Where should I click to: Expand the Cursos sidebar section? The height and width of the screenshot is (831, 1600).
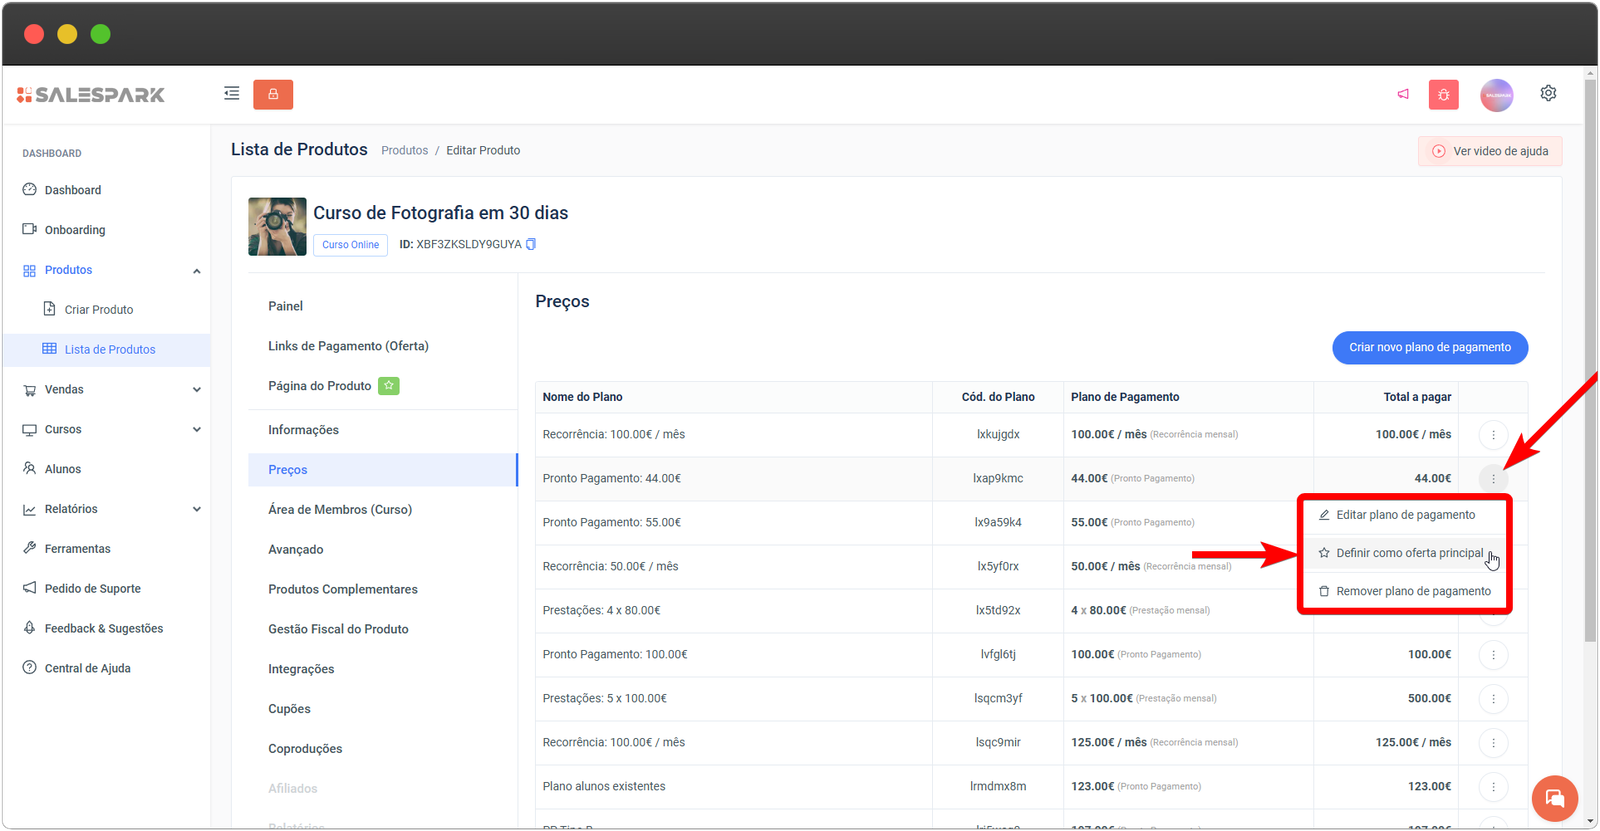point(196,430)
